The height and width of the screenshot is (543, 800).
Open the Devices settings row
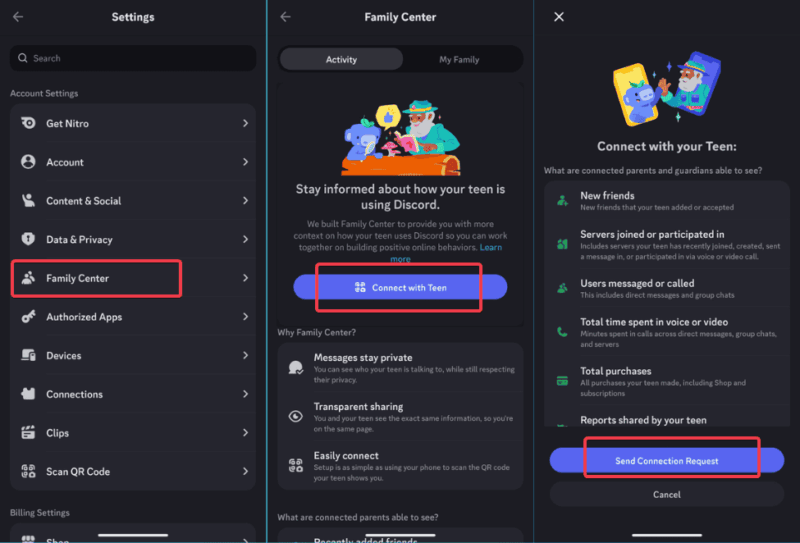tap(133, 355)
